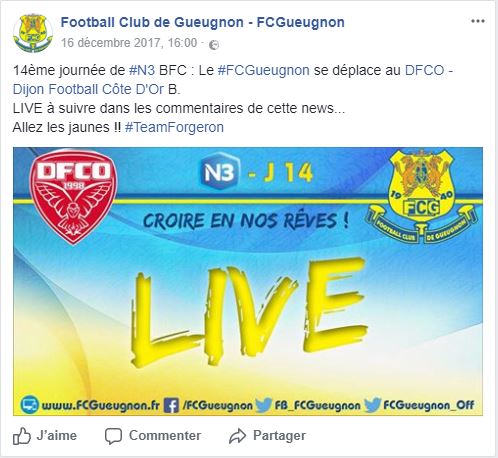
Task: Open the Football Club de Gueugnon page name
Action: [203, 22]
